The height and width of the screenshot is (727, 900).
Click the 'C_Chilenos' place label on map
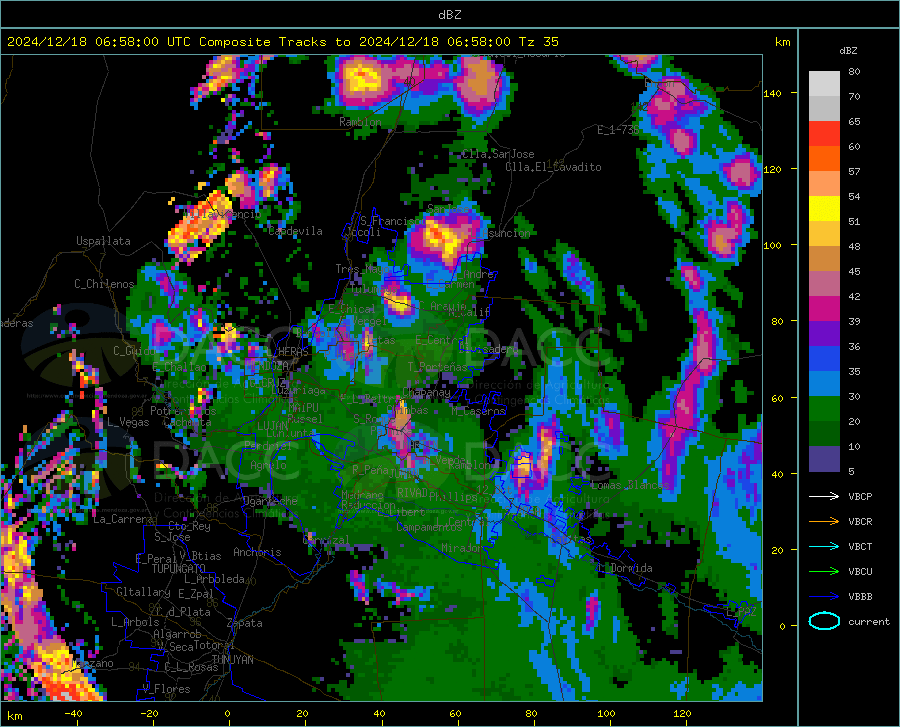click(x=104, y=284)
